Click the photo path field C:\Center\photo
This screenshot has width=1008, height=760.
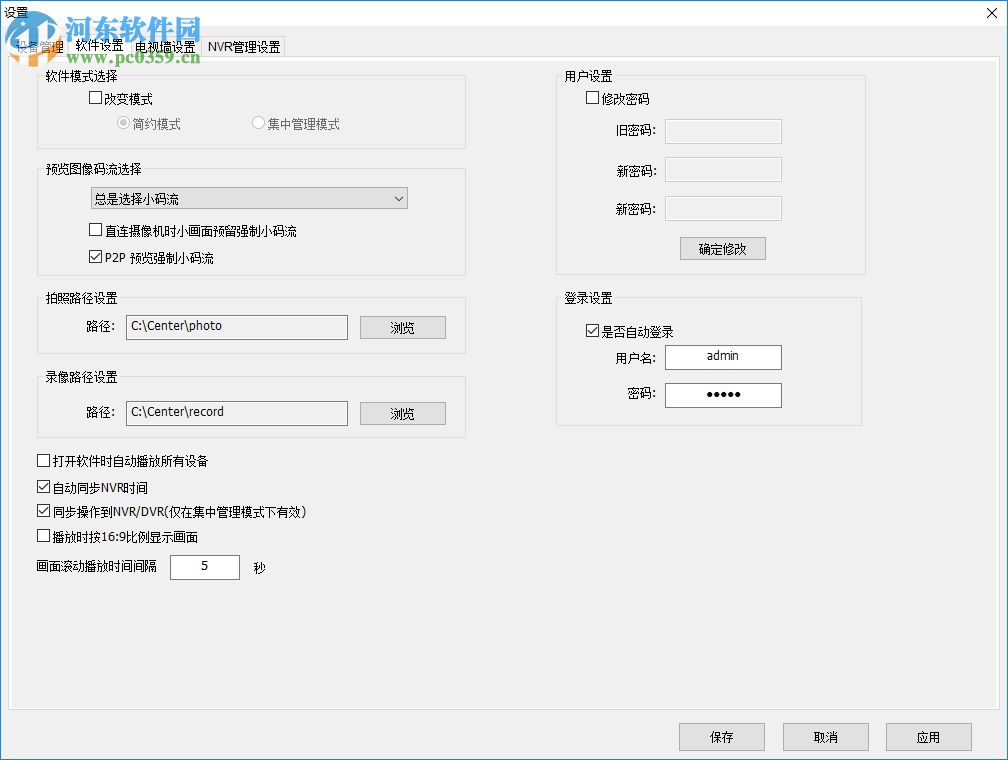[x=237, y=327]
